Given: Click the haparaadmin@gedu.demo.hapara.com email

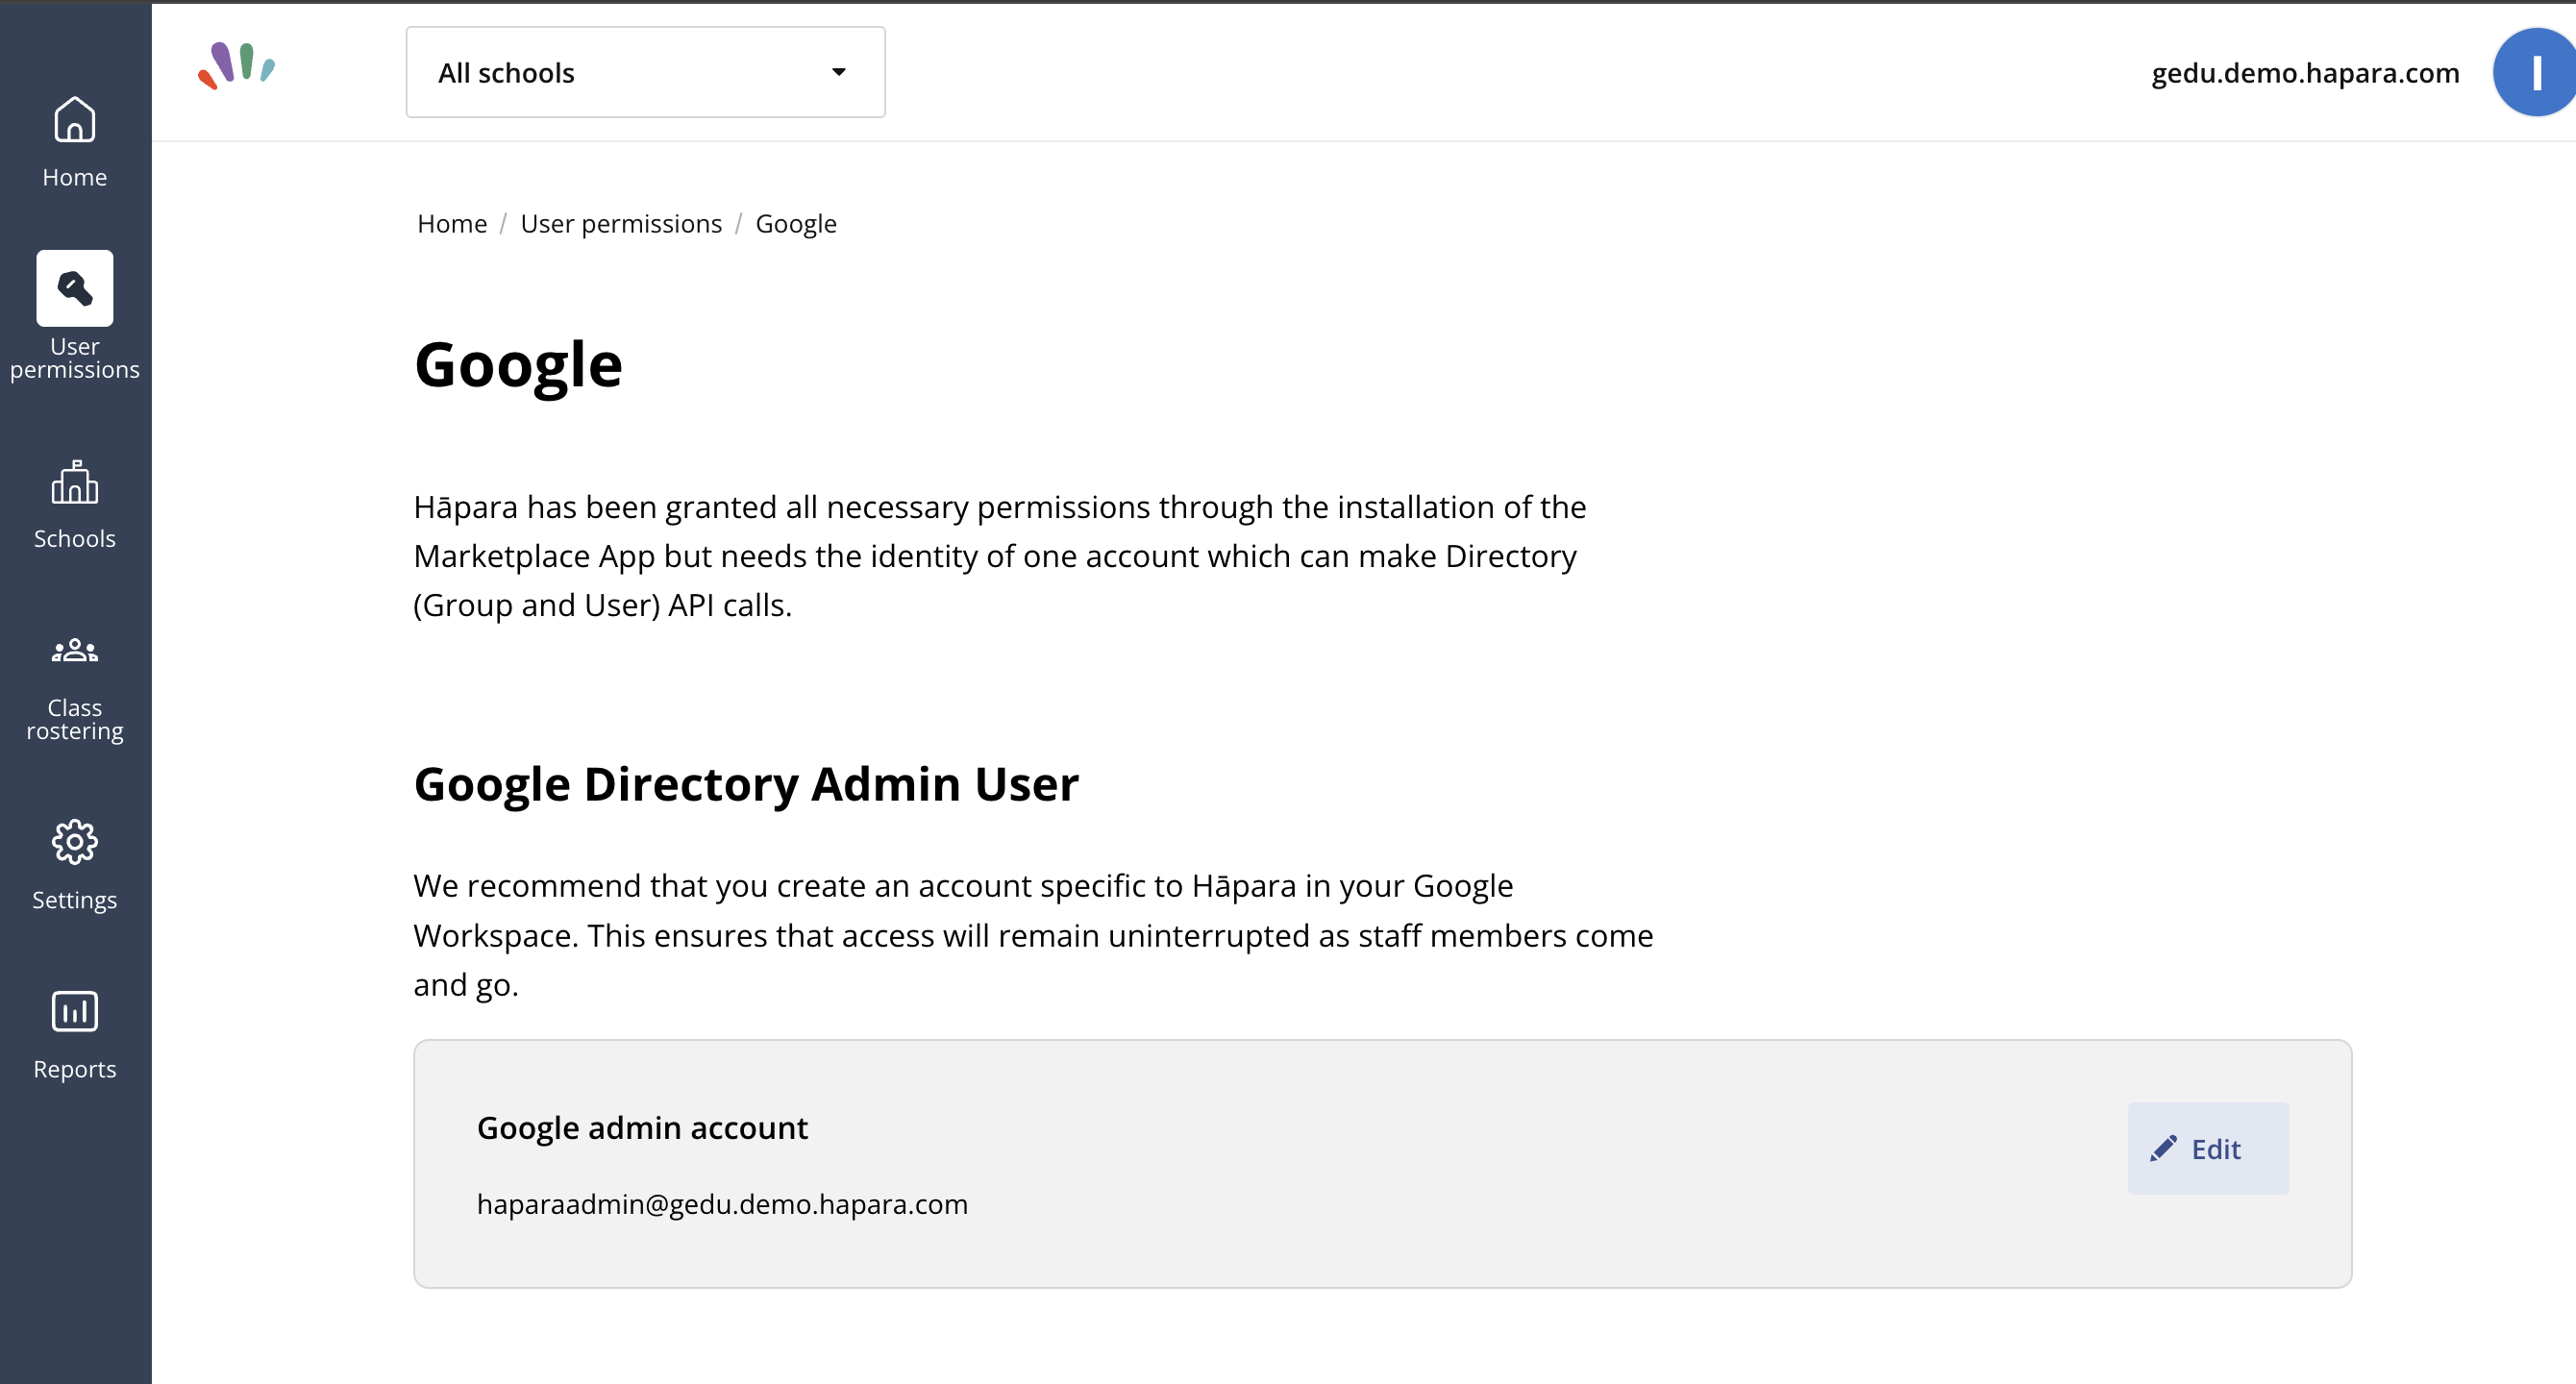Looking at the screenshot, I should point(722,1204).
